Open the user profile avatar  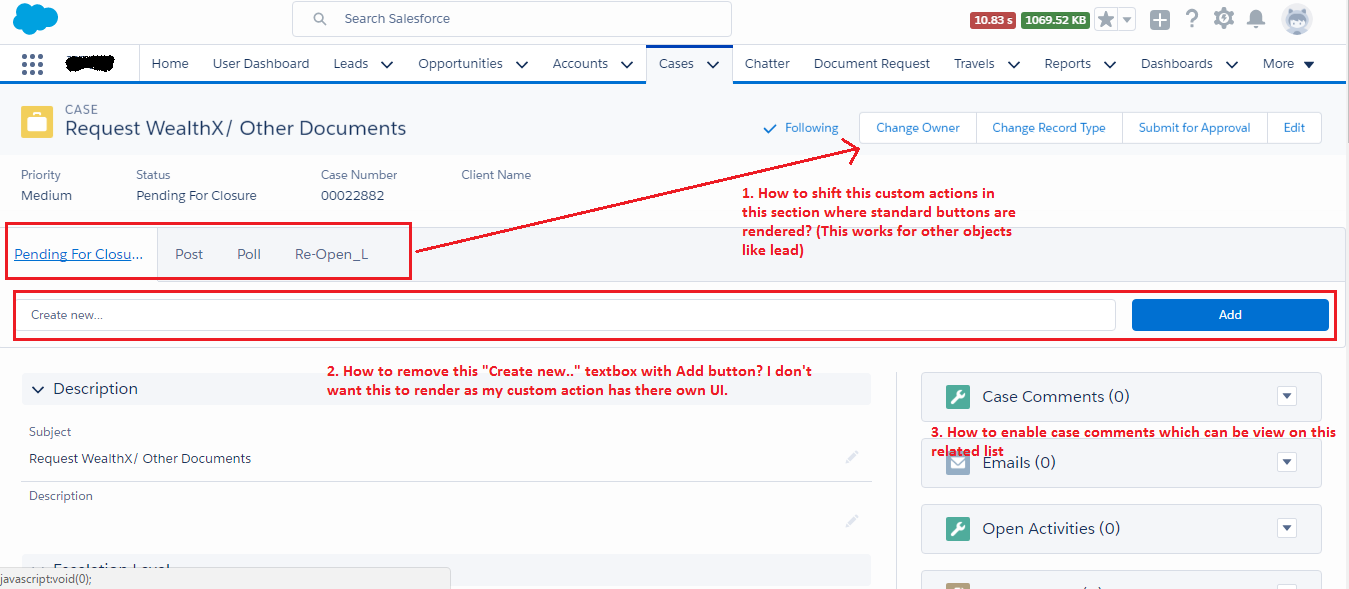tap(1297, 19)
